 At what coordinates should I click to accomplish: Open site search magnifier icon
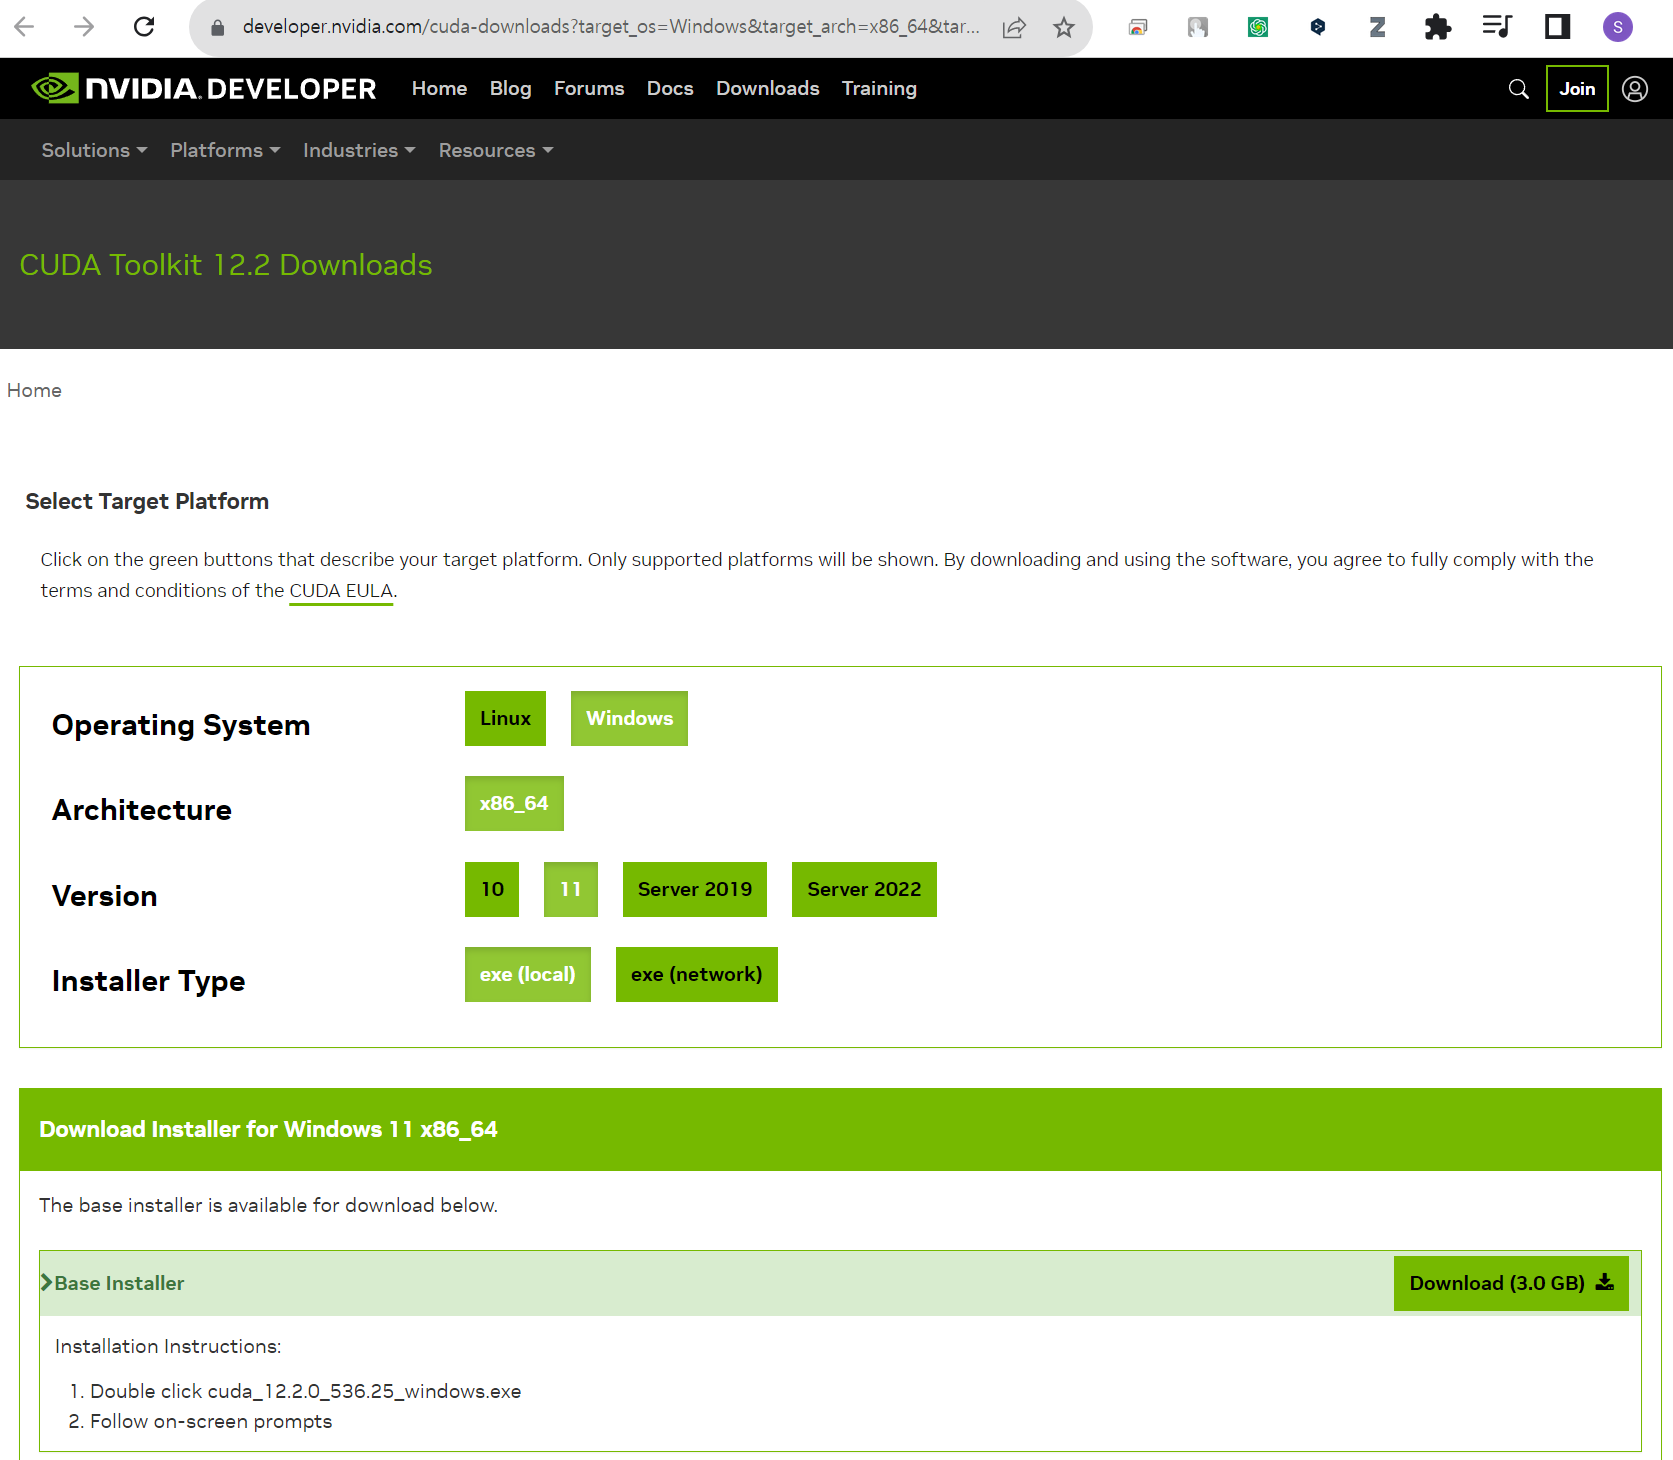click(1518, 89)
